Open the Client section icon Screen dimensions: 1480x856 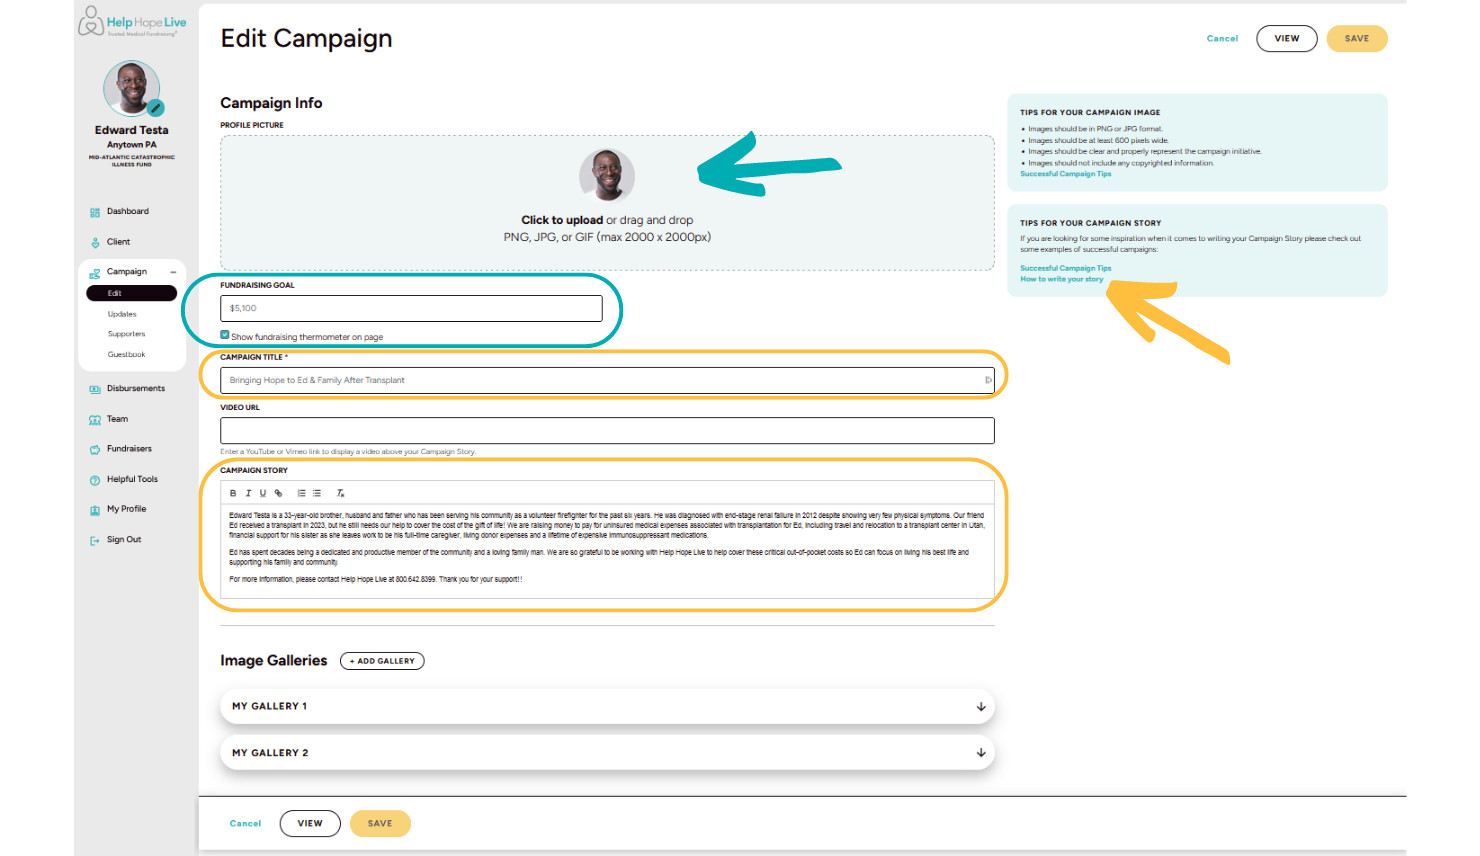coord(94,241)
